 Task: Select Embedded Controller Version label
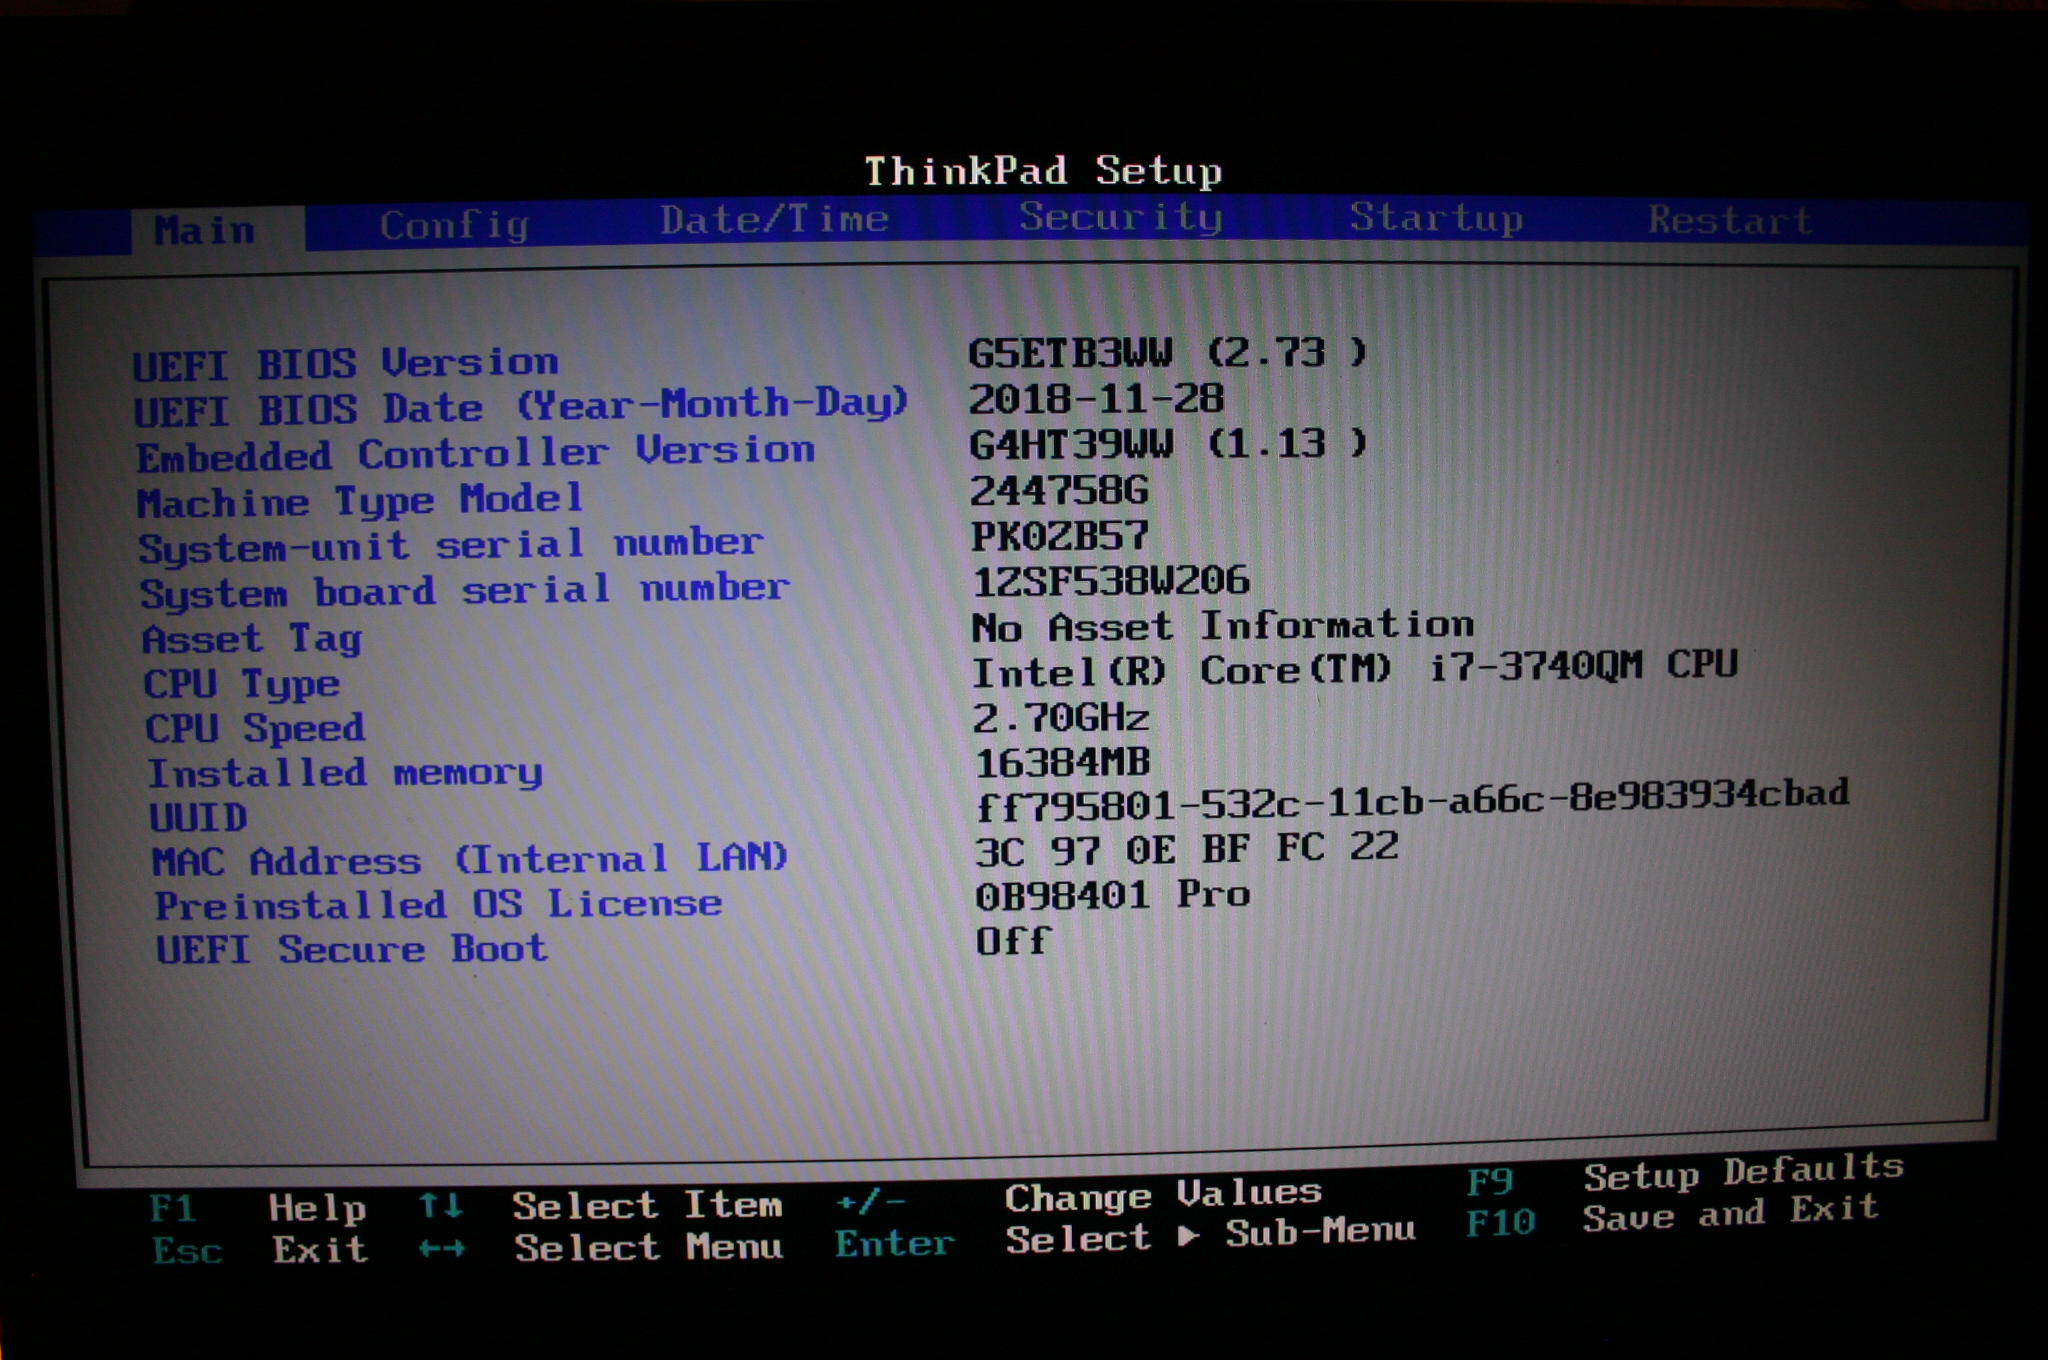click(x=476, y=454)
